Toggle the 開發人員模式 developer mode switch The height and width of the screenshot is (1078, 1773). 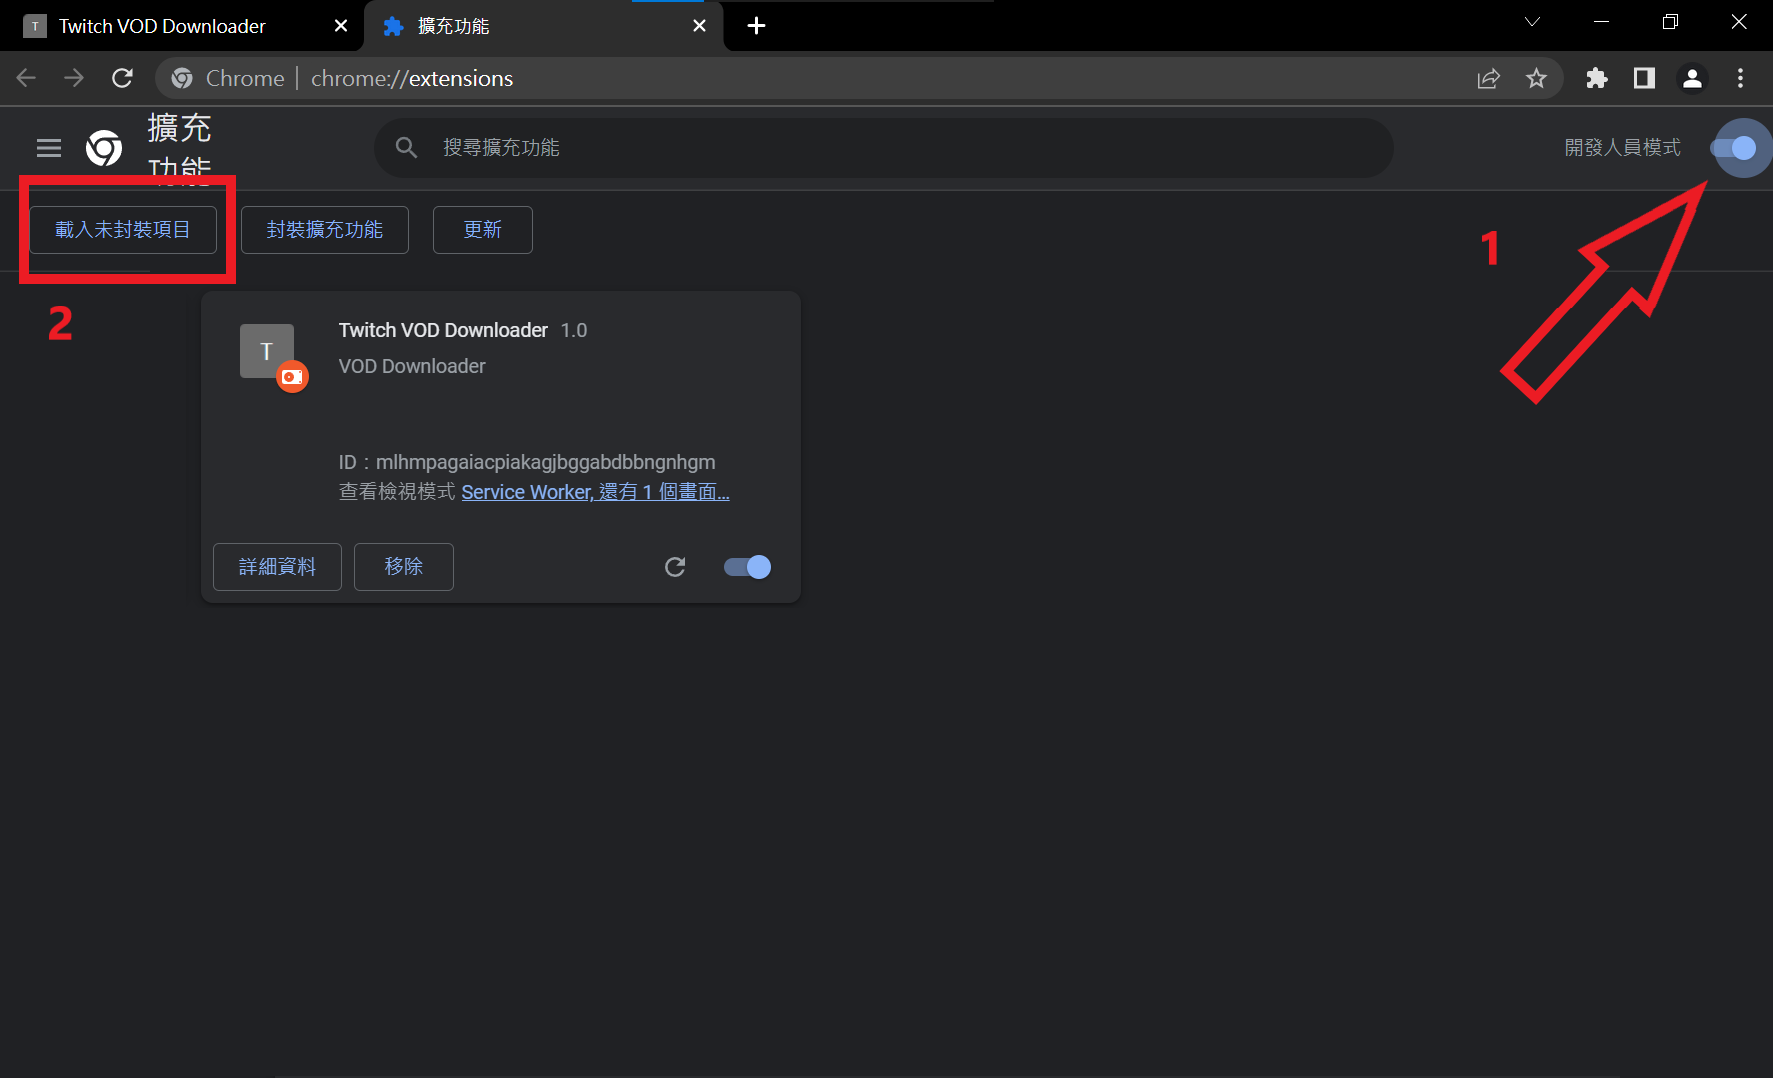1733,148
